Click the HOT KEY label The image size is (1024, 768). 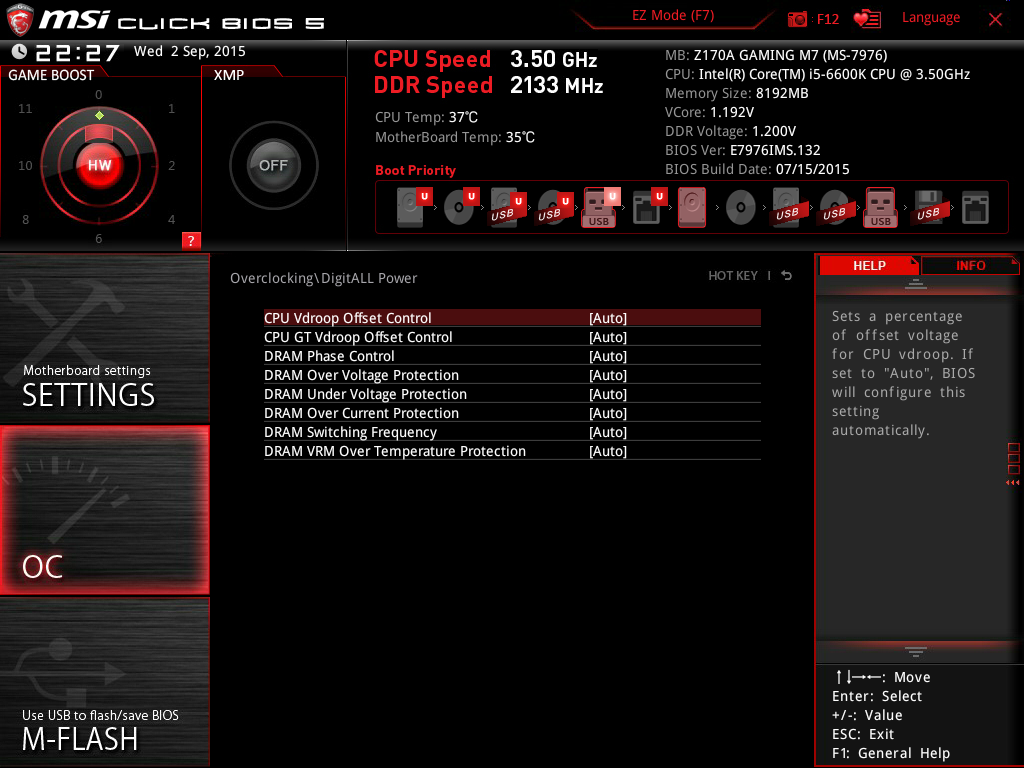(x=733, y=276)
